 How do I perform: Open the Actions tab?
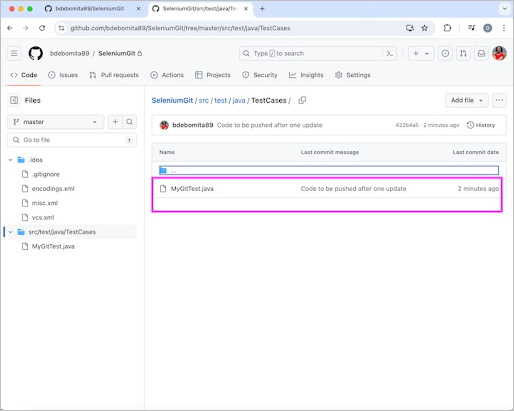[167, 75]
